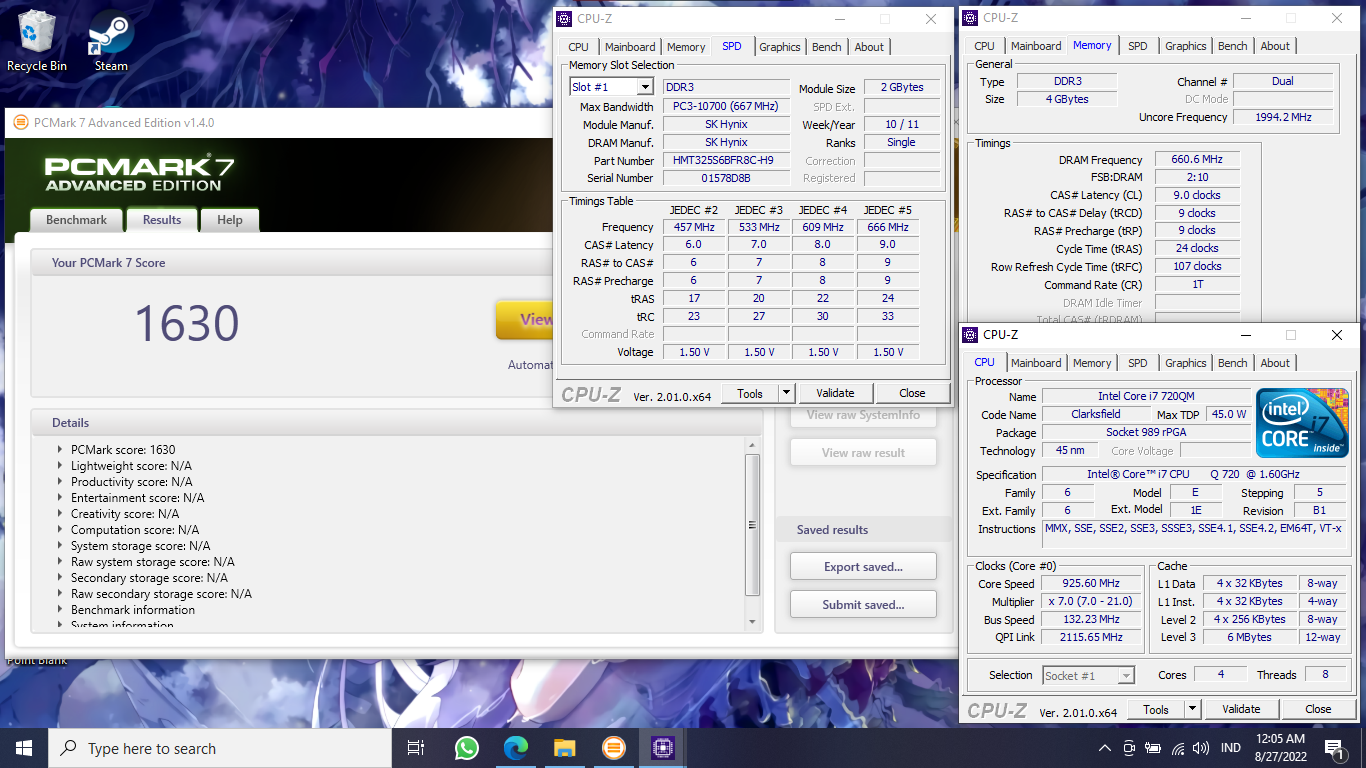Click the Details list scrollbar up arrow
This screenshot has height=768, width=1366.
753,444
